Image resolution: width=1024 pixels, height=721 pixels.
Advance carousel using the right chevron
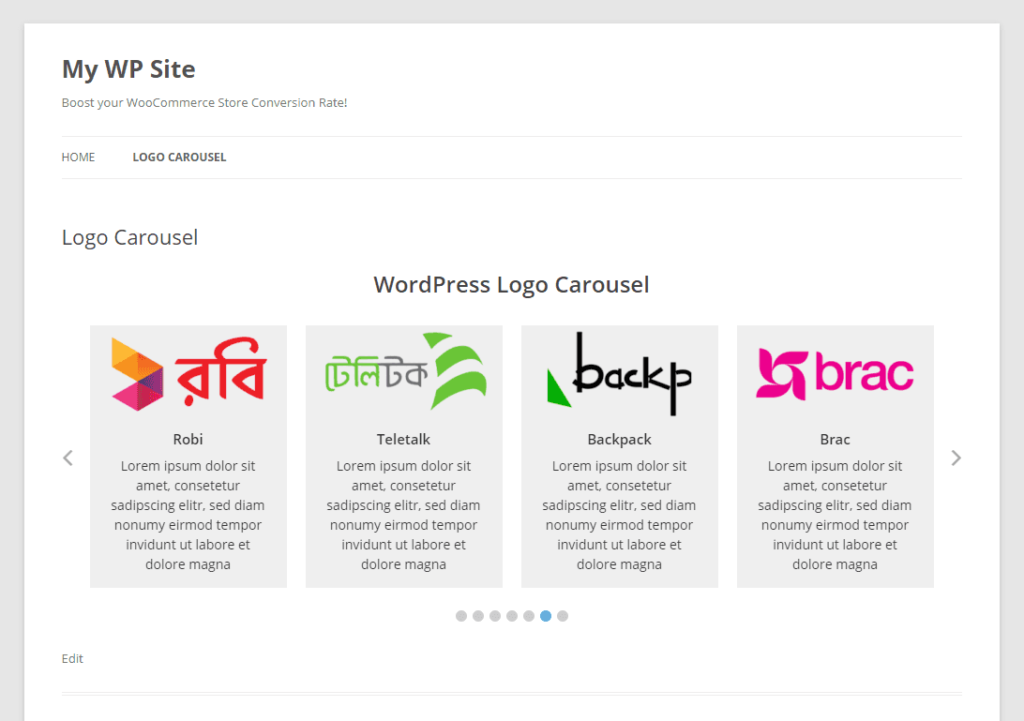(x=956, y=457)
